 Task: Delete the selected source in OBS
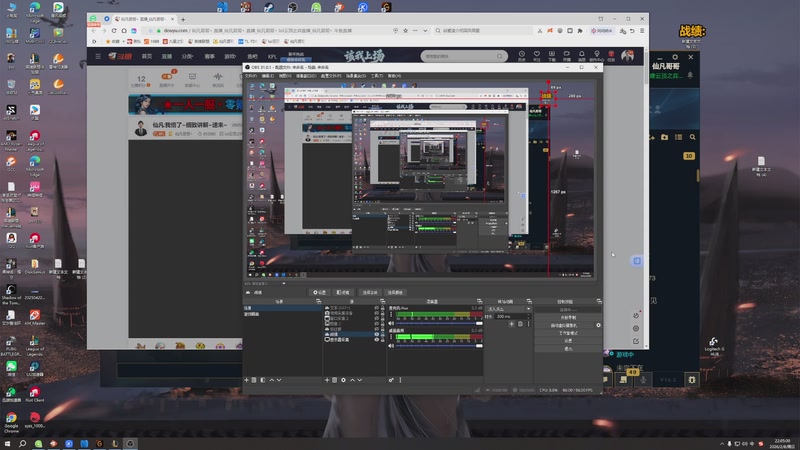coord(335,380)
